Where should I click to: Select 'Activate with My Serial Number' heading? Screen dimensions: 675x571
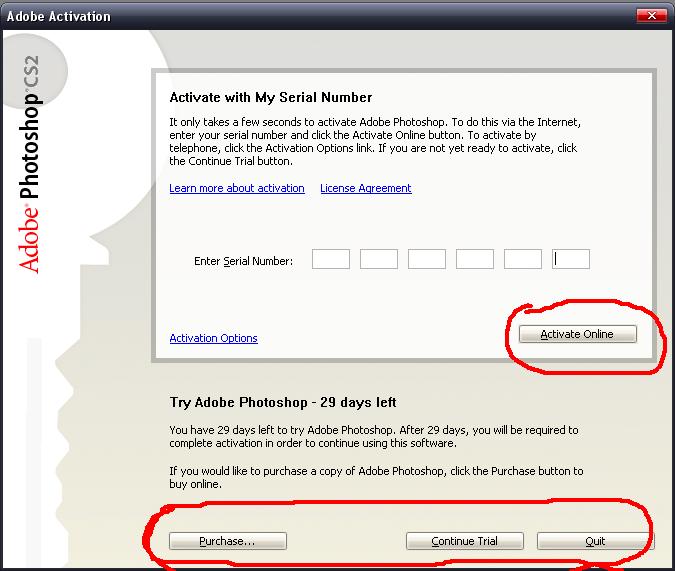coord(271,97)
